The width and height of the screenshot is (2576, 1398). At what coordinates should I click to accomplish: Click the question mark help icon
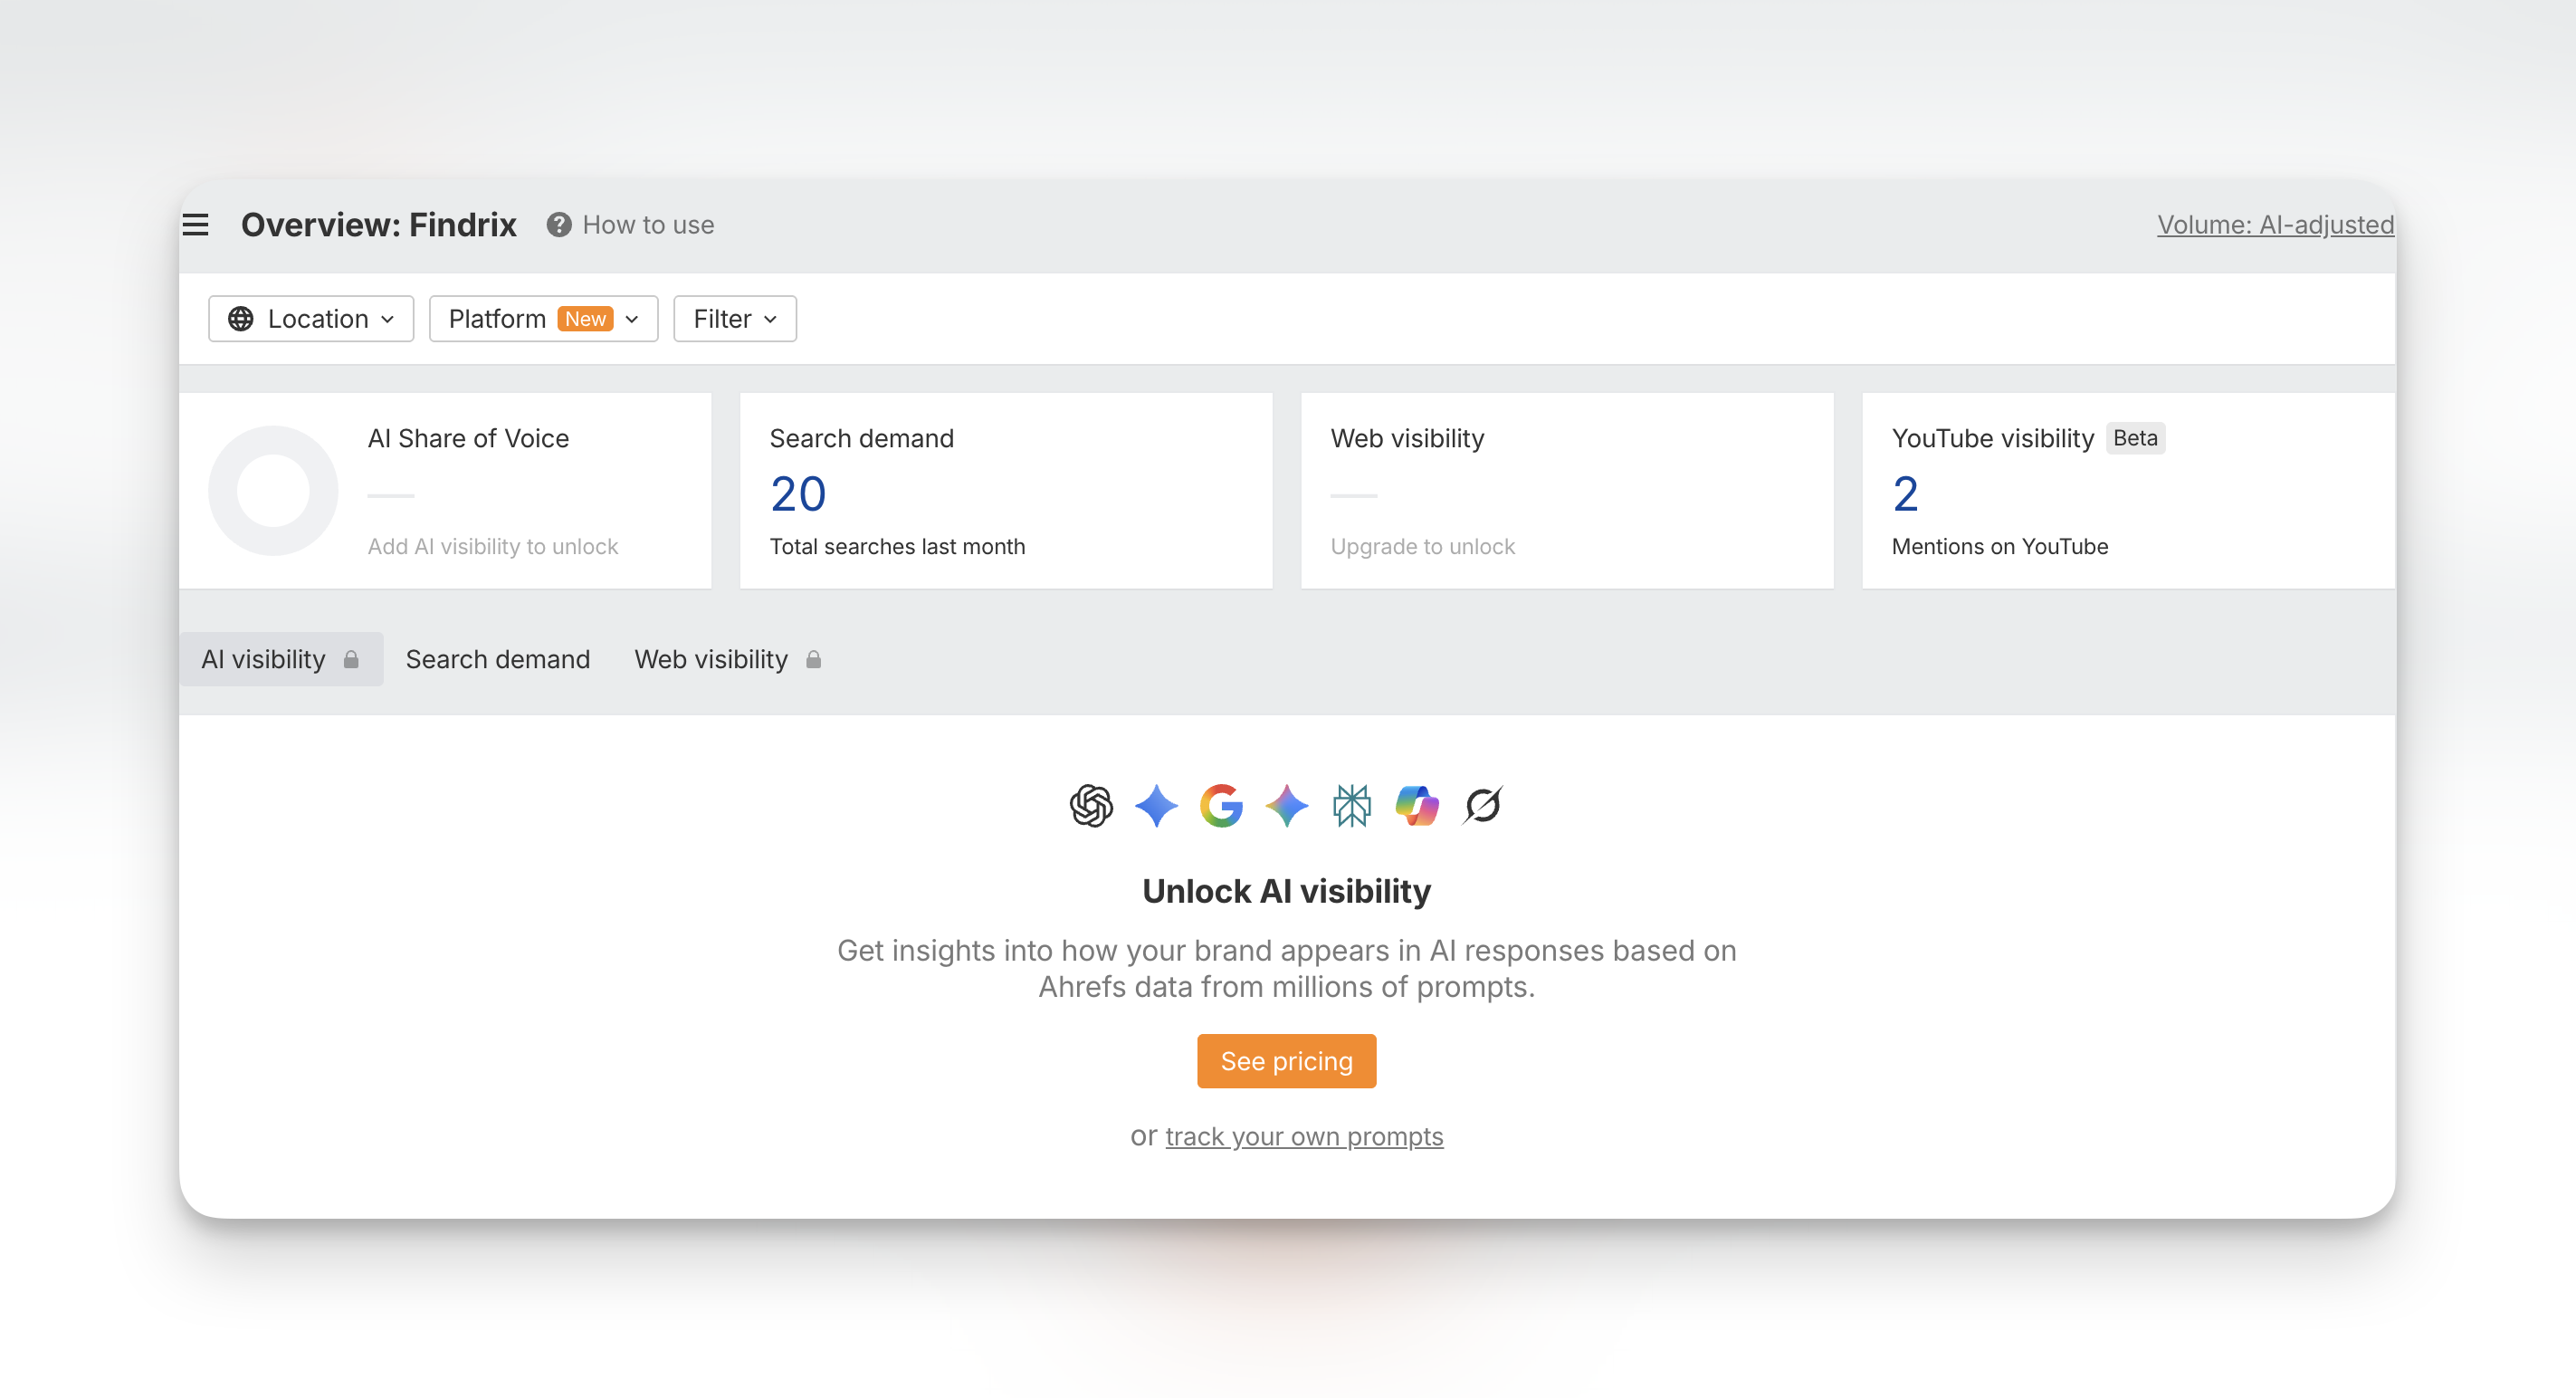(559, 225)
